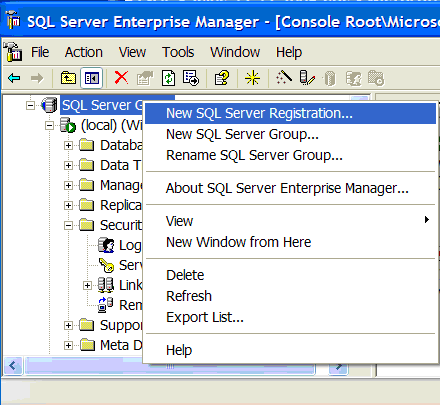Image resolution: width=440 pixels, height=405 pixels.
Task: Open the Action menu
Action: [84, 52]
